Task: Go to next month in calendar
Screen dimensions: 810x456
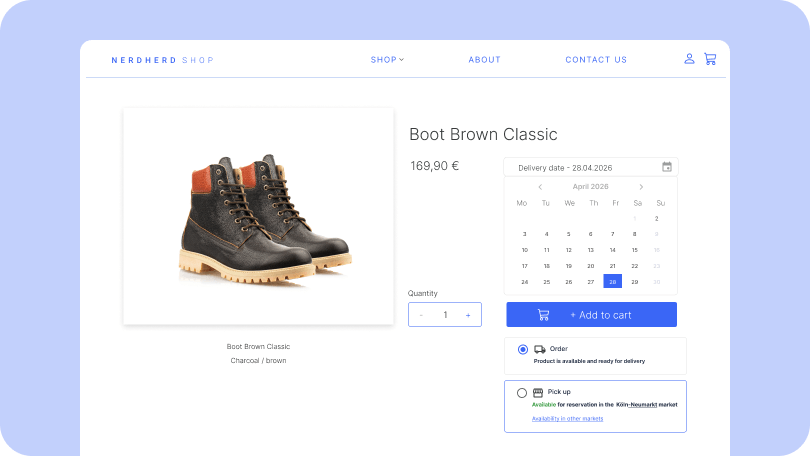Action: coord(641,187)
